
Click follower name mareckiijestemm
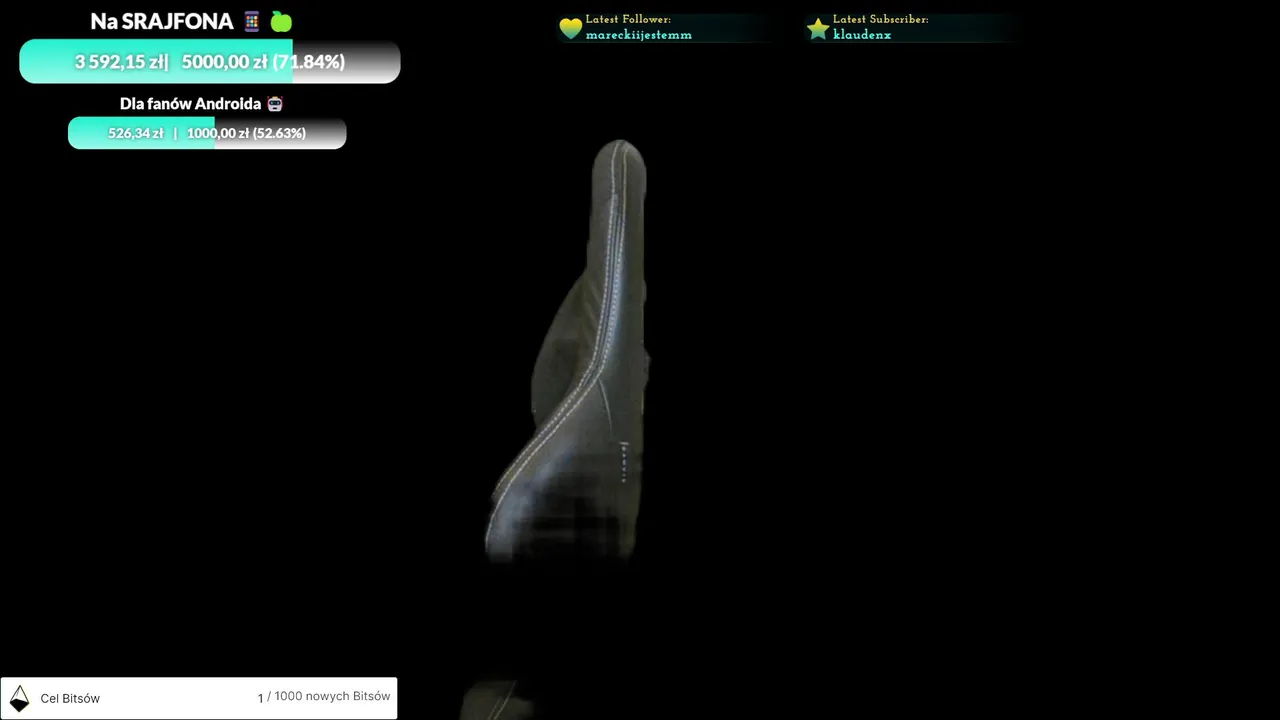coord(639,34)
